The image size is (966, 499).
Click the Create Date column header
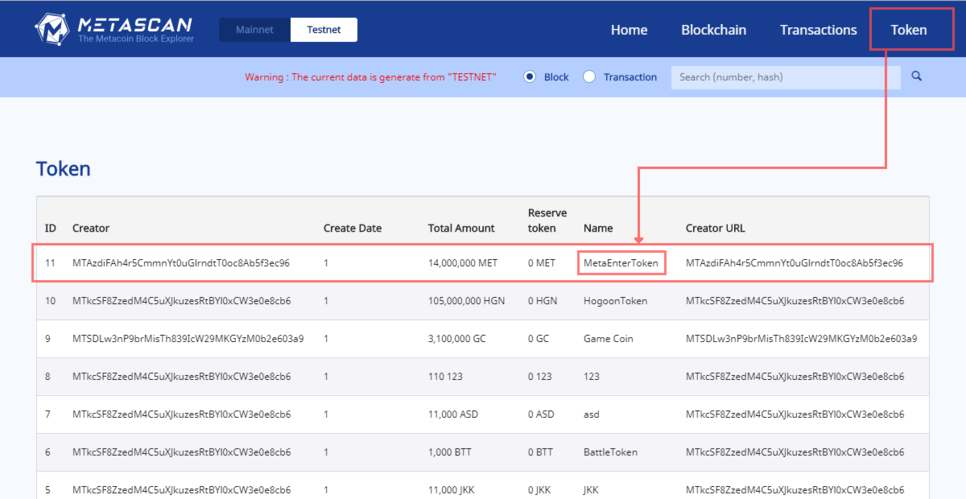click(x=352, y=228)
